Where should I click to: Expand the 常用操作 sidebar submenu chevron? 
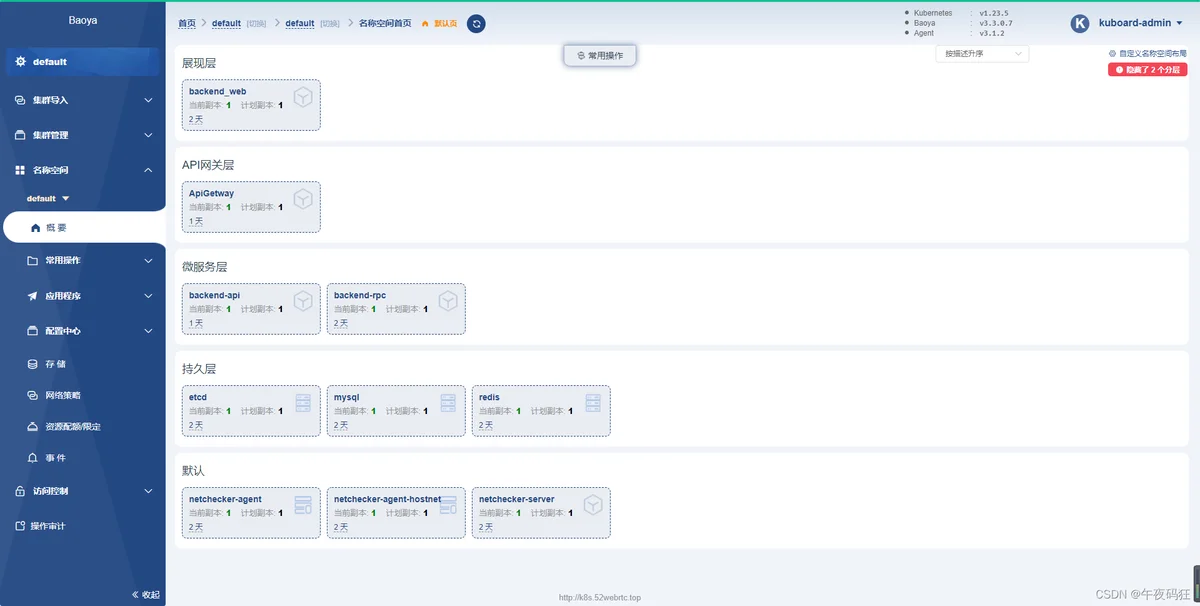[148, 261]
